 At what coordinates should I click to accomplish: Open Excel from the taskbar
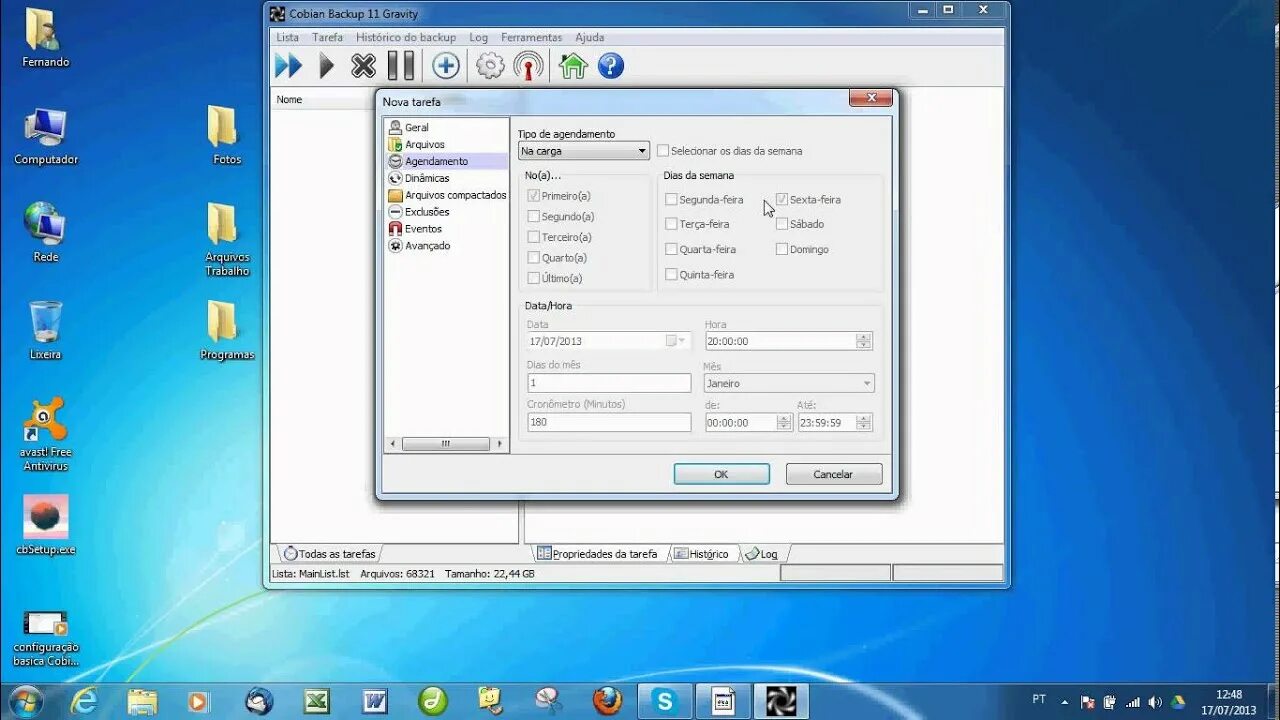(316, 700)
